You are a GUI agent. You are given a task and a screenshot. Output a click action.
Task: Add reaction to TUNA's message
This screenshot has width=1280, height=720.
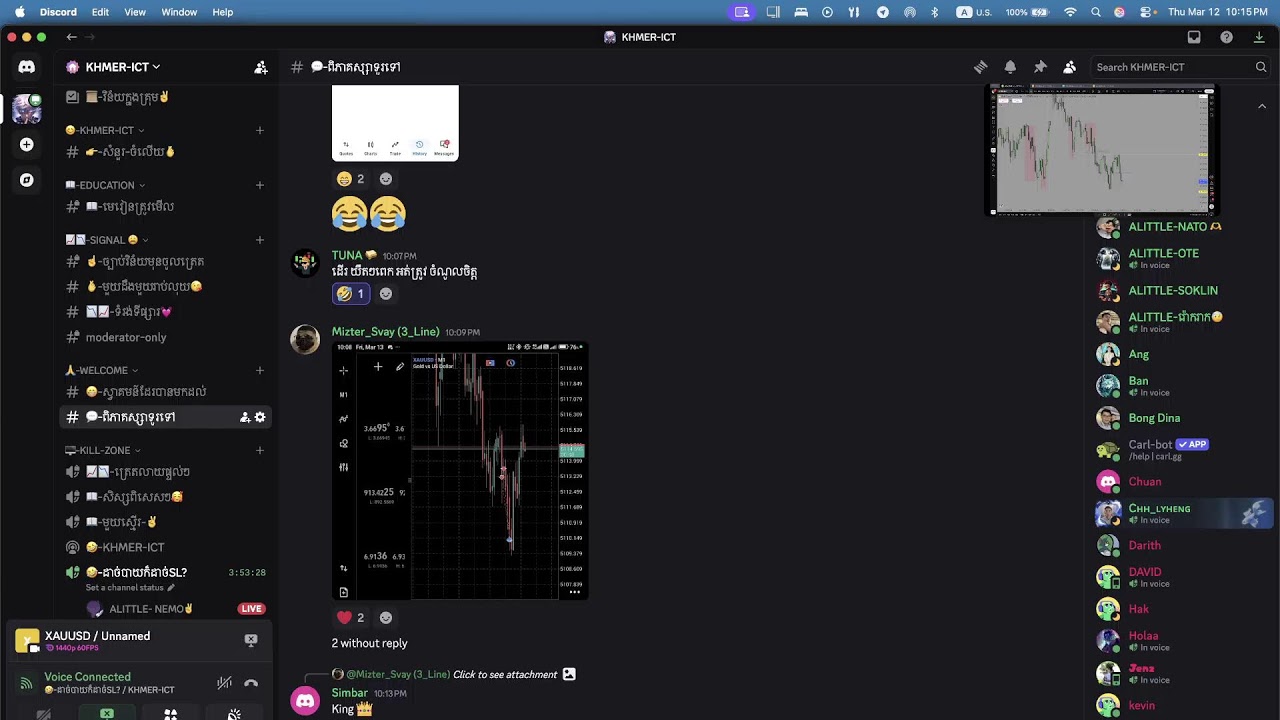(x=386, y=294)
